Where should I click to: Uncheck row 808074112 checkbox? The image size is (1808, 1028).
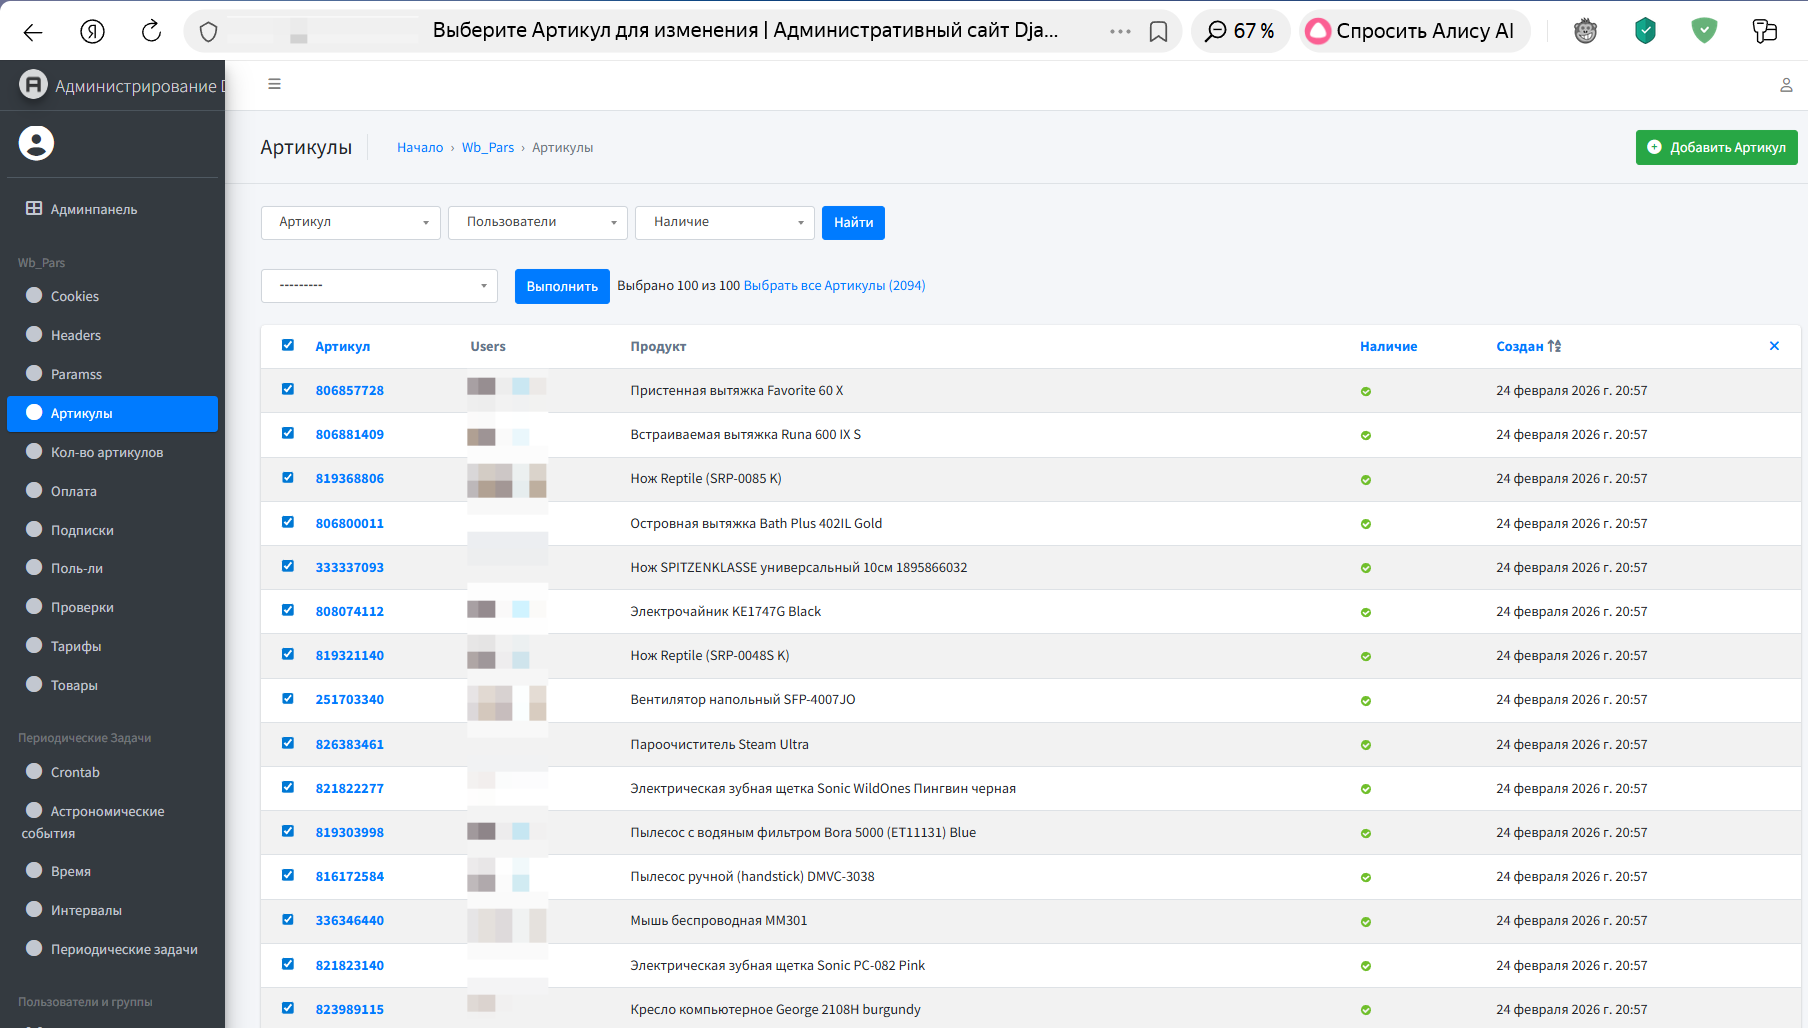click(x=288, y=610)
